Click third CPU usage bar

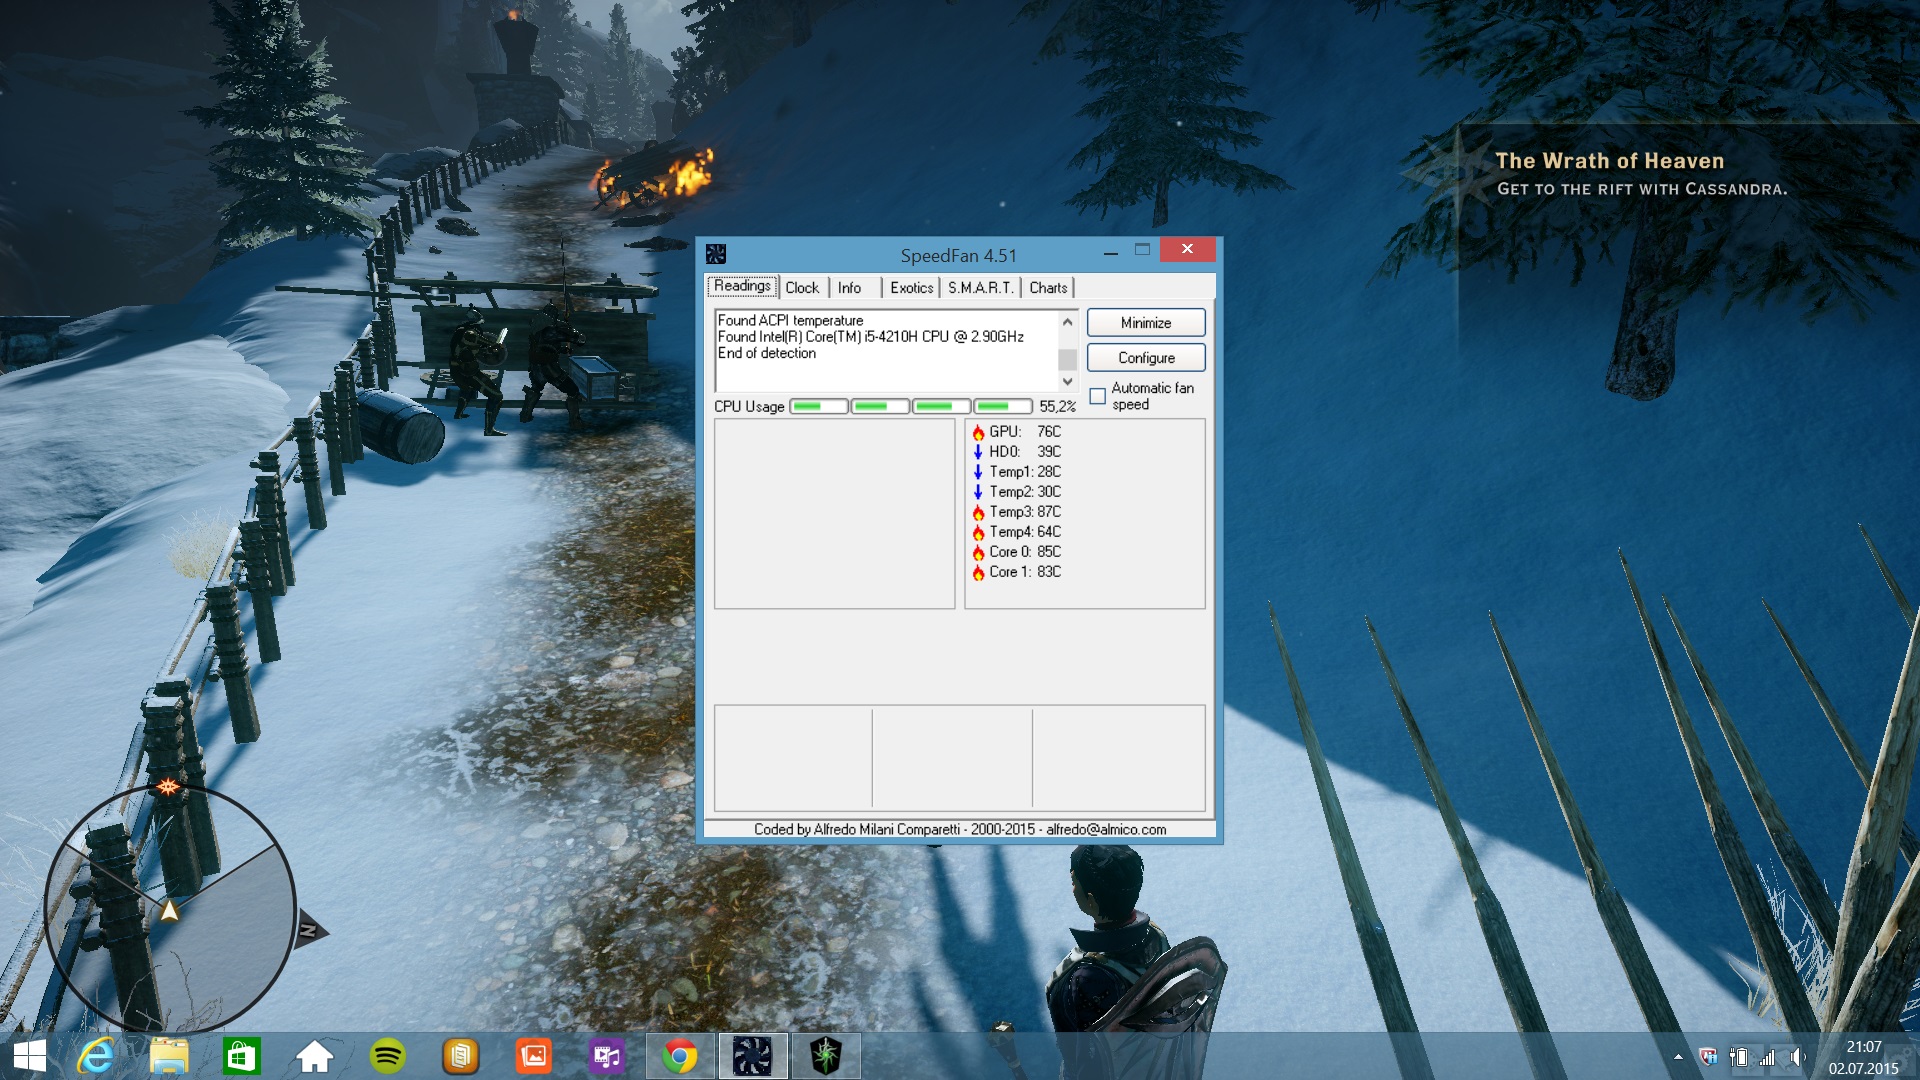[x=941, y=406]
